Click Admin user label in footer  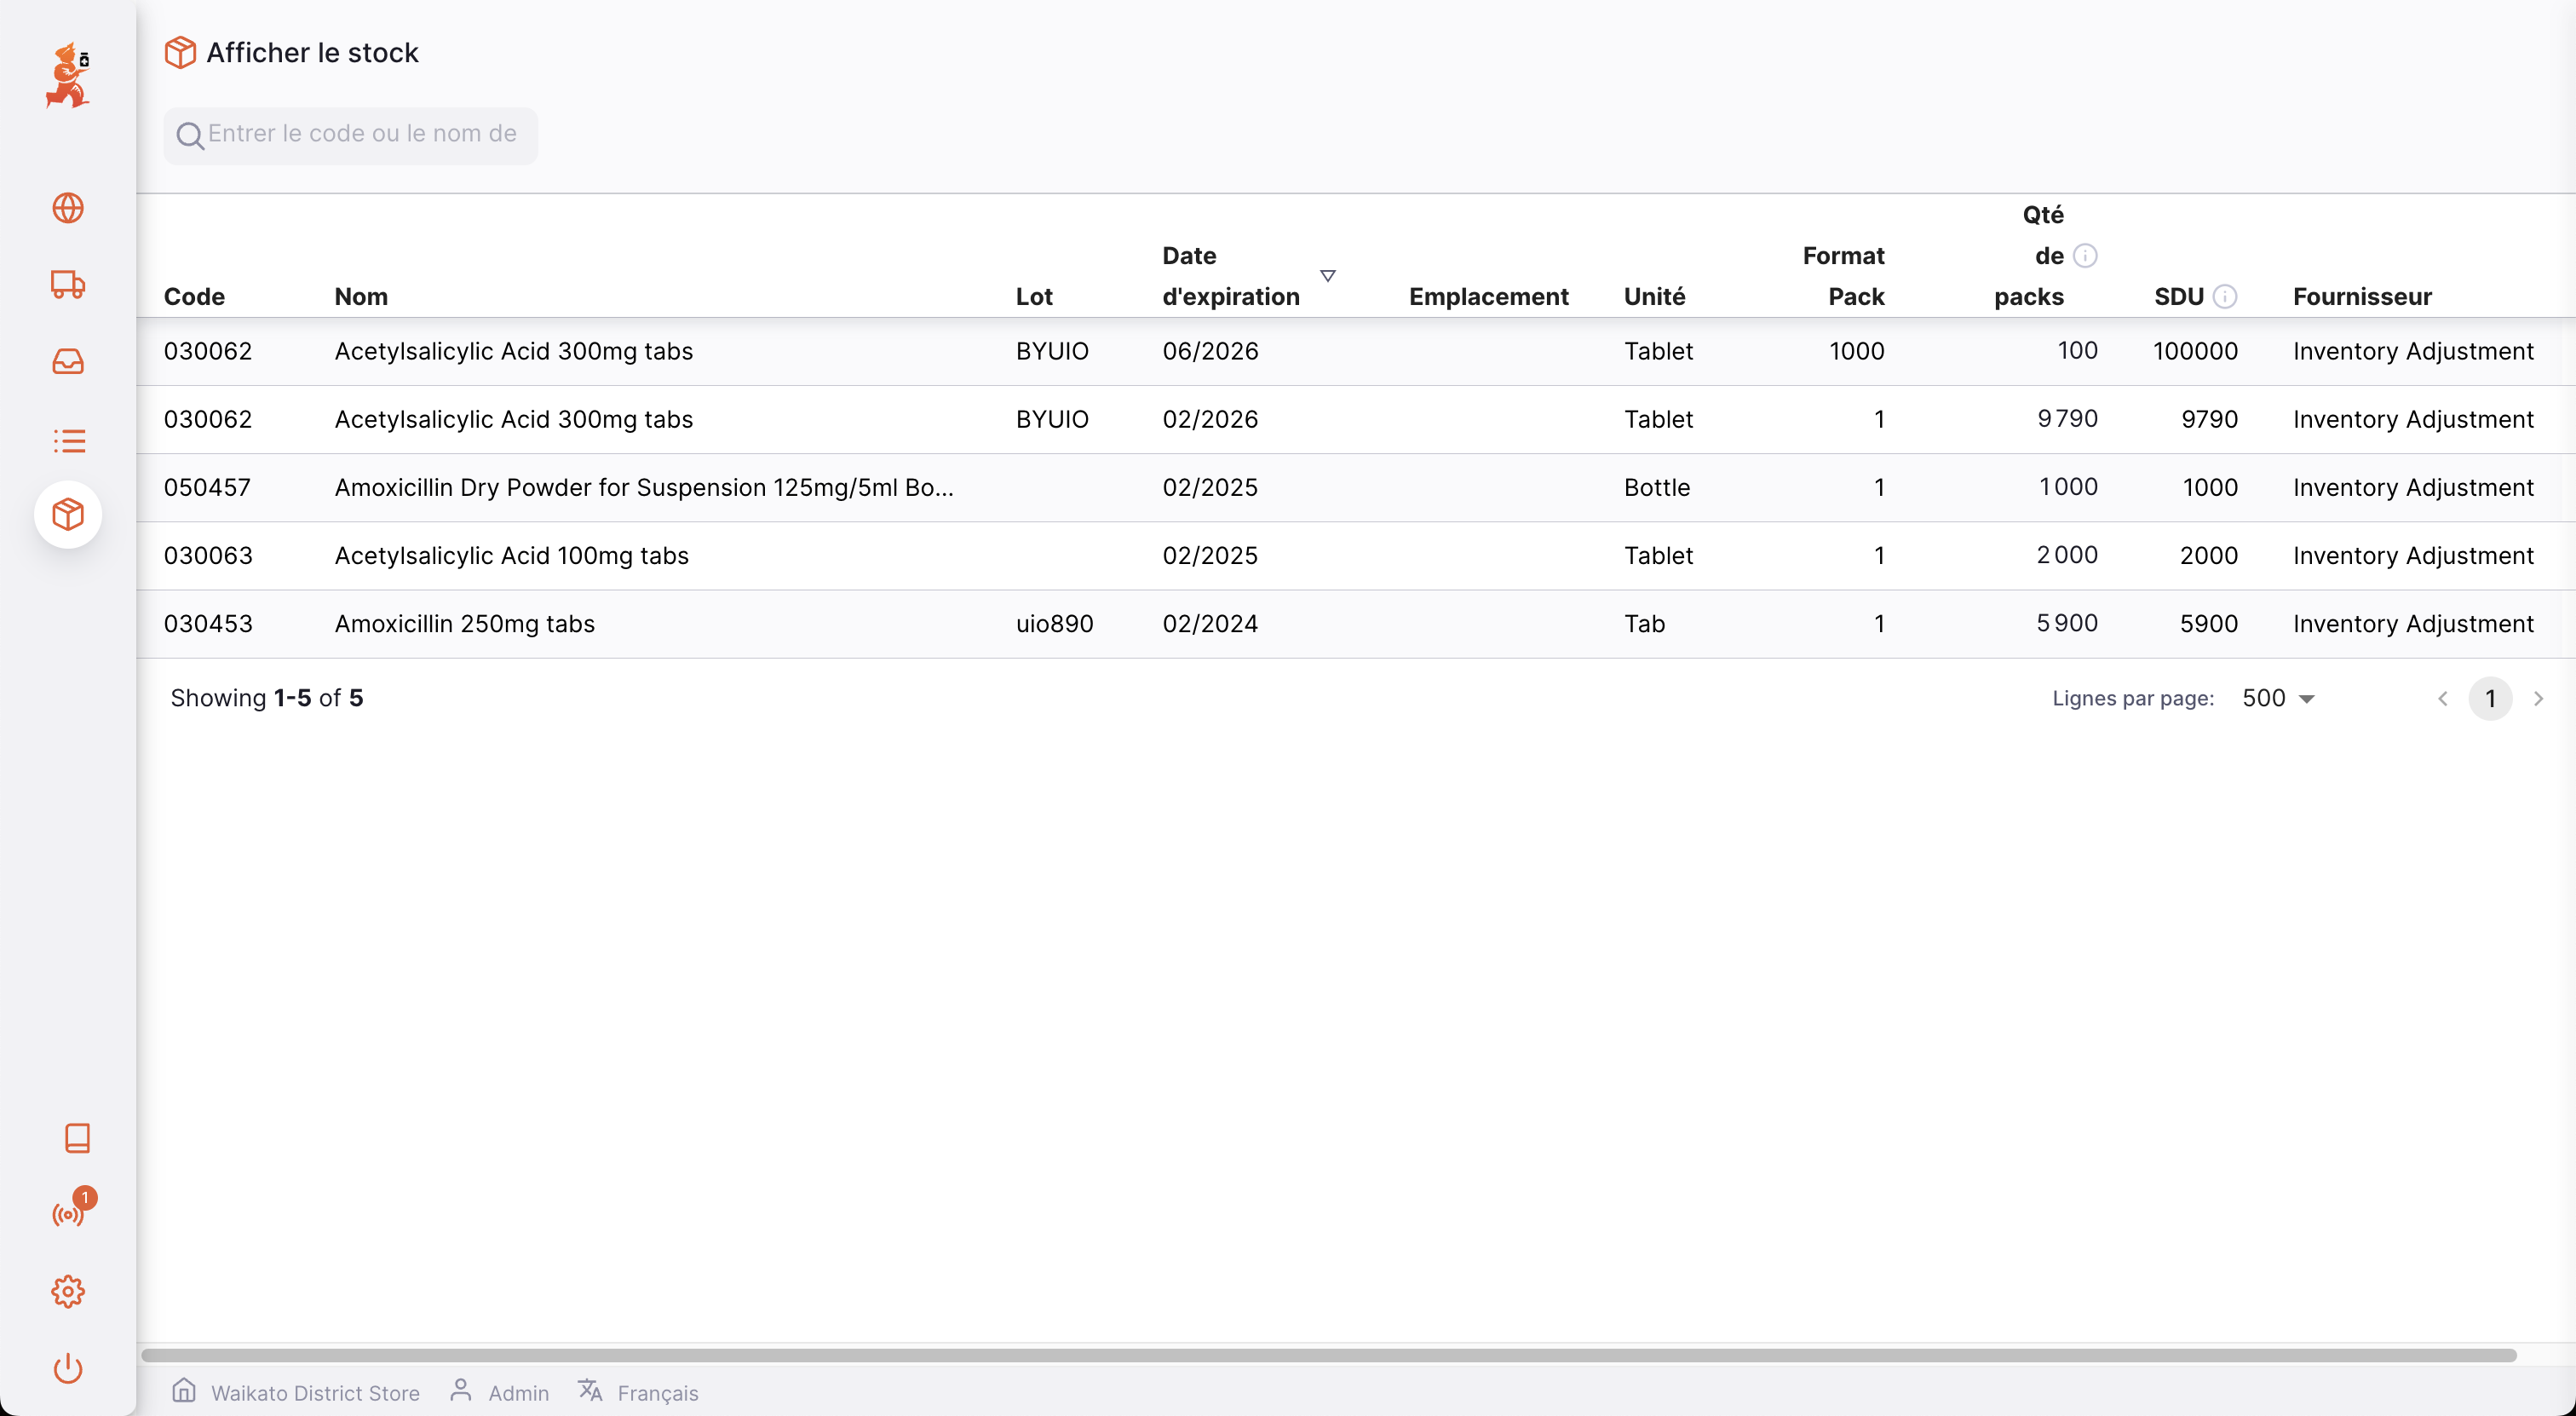tap(519, 1393)
